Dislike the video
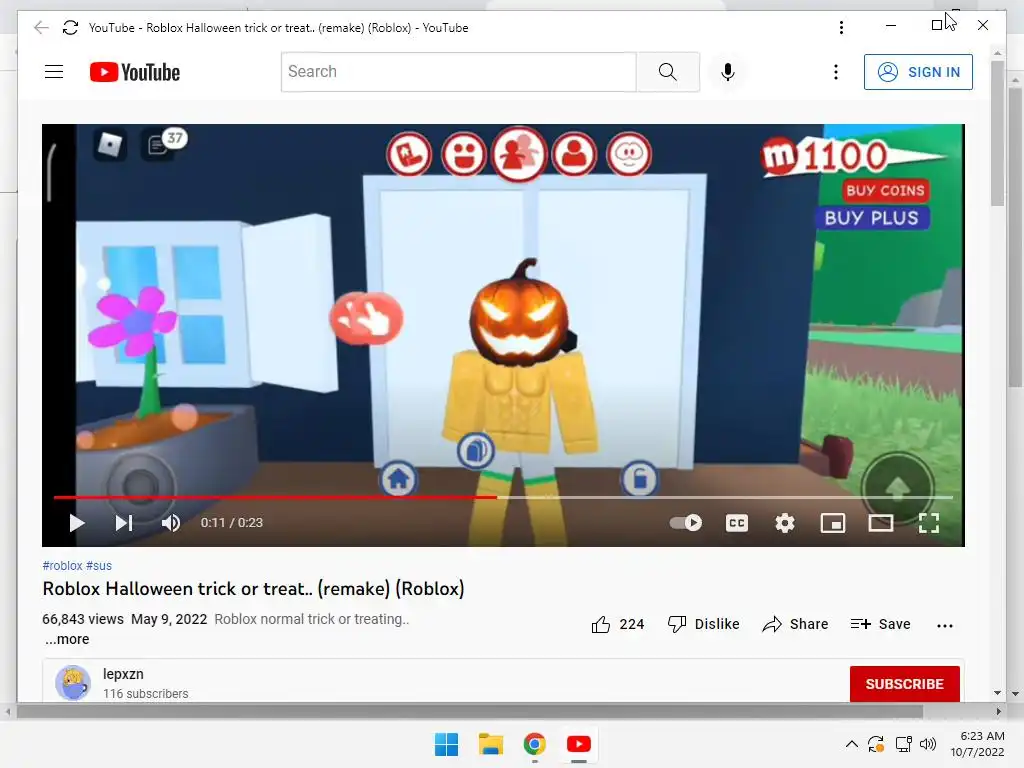1024x768 pixels. [x=703, y=624]
